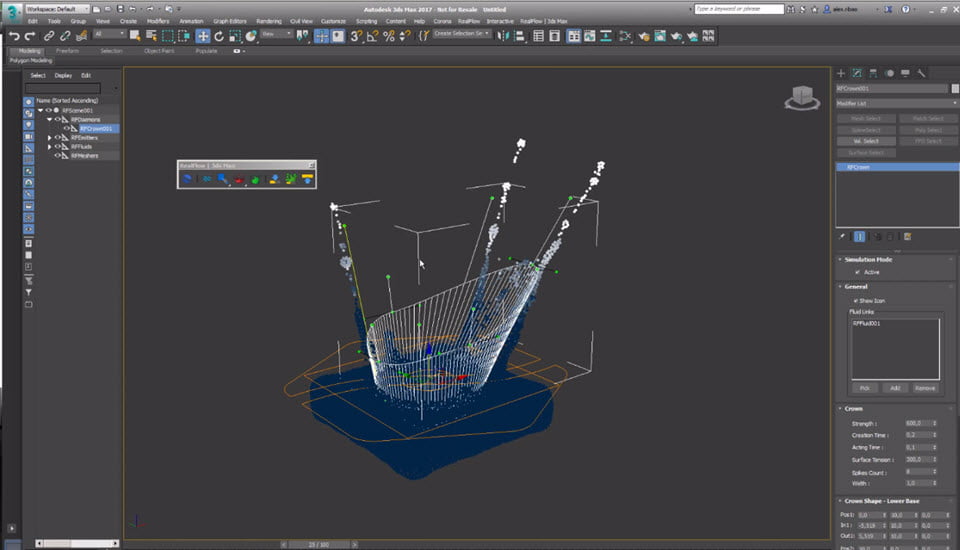
Task: Open the Modifier List dropdown
Action: tap(896, 104)
